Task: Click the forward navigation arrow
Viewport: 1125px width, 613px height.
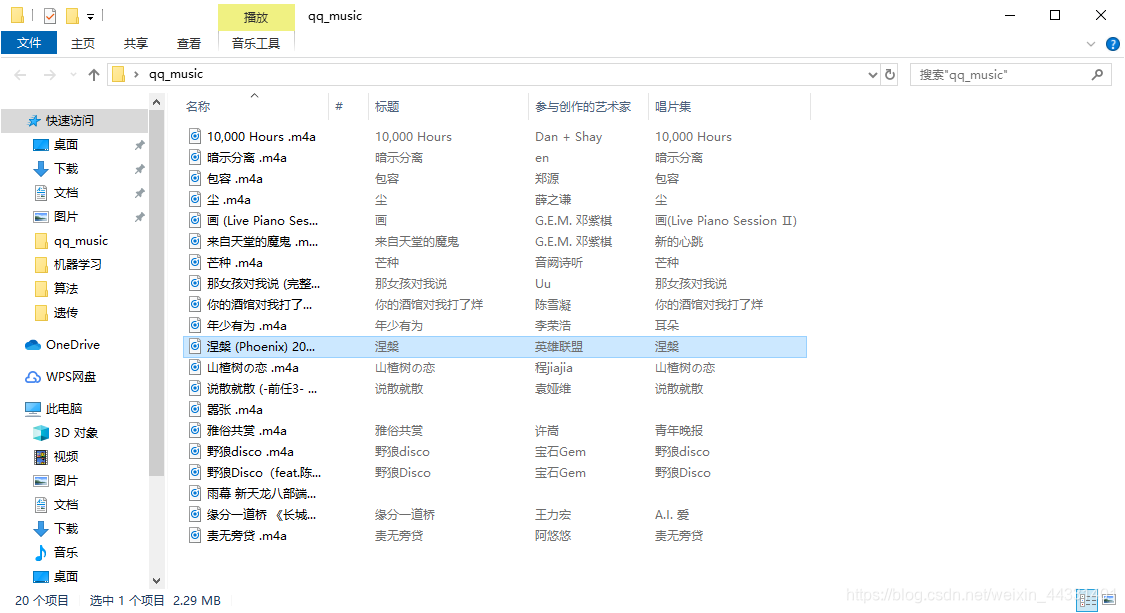Action: point(49,75)
